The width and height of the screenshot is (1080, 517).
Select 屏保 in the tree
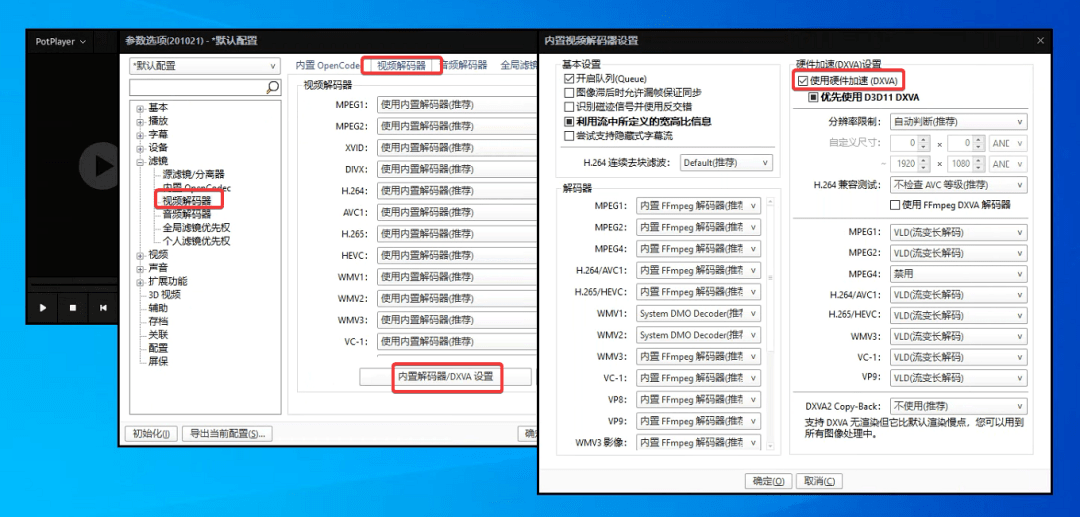click(x=158, y=361)
